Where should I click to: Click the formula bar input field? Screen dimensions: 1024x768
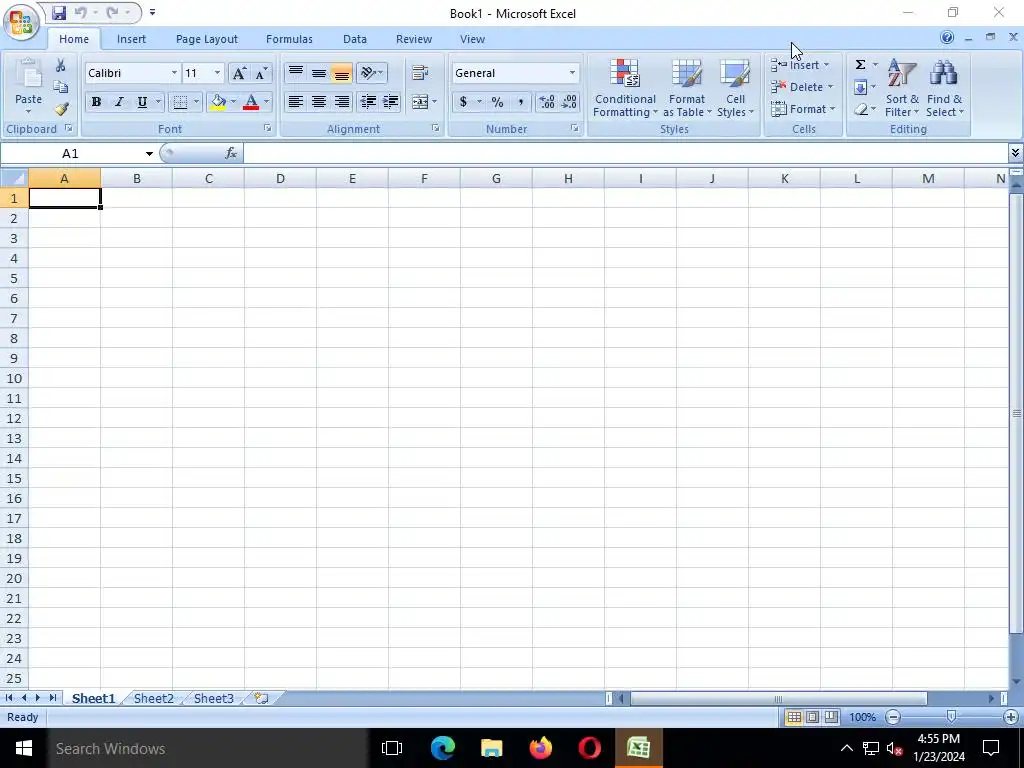coord(626,153)
